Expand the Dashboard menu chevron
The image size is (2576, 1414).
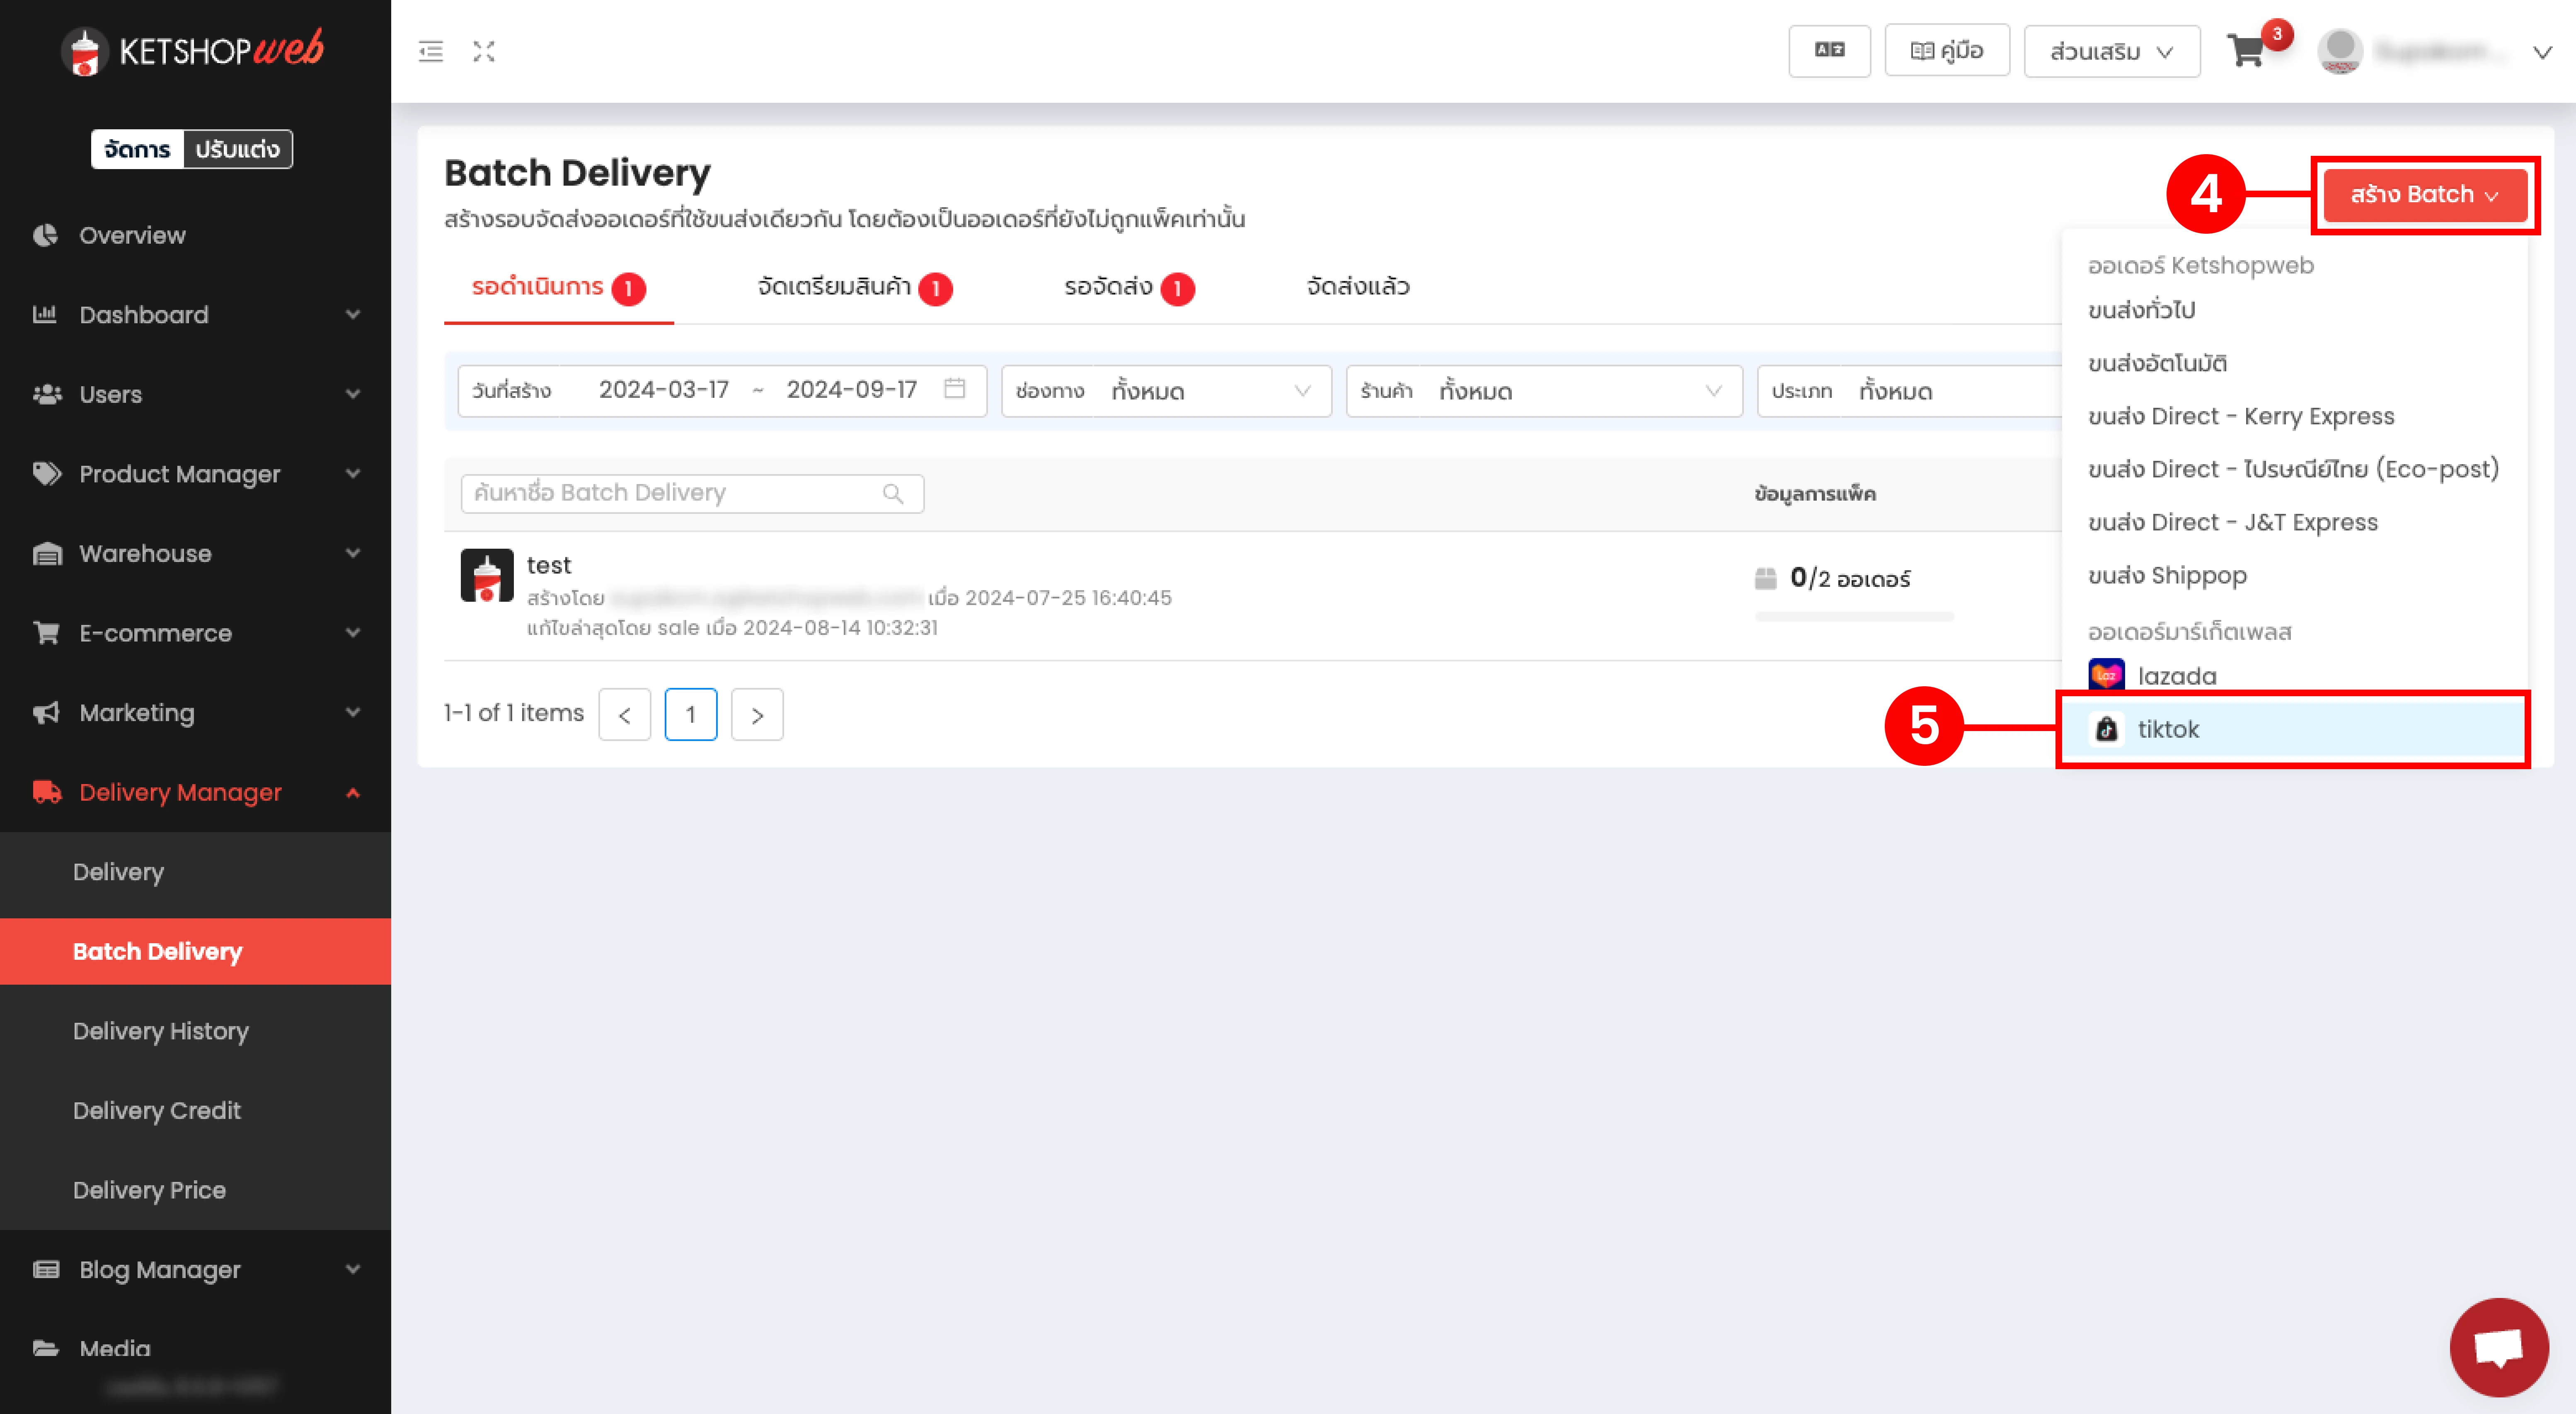(x=353, y=314)
